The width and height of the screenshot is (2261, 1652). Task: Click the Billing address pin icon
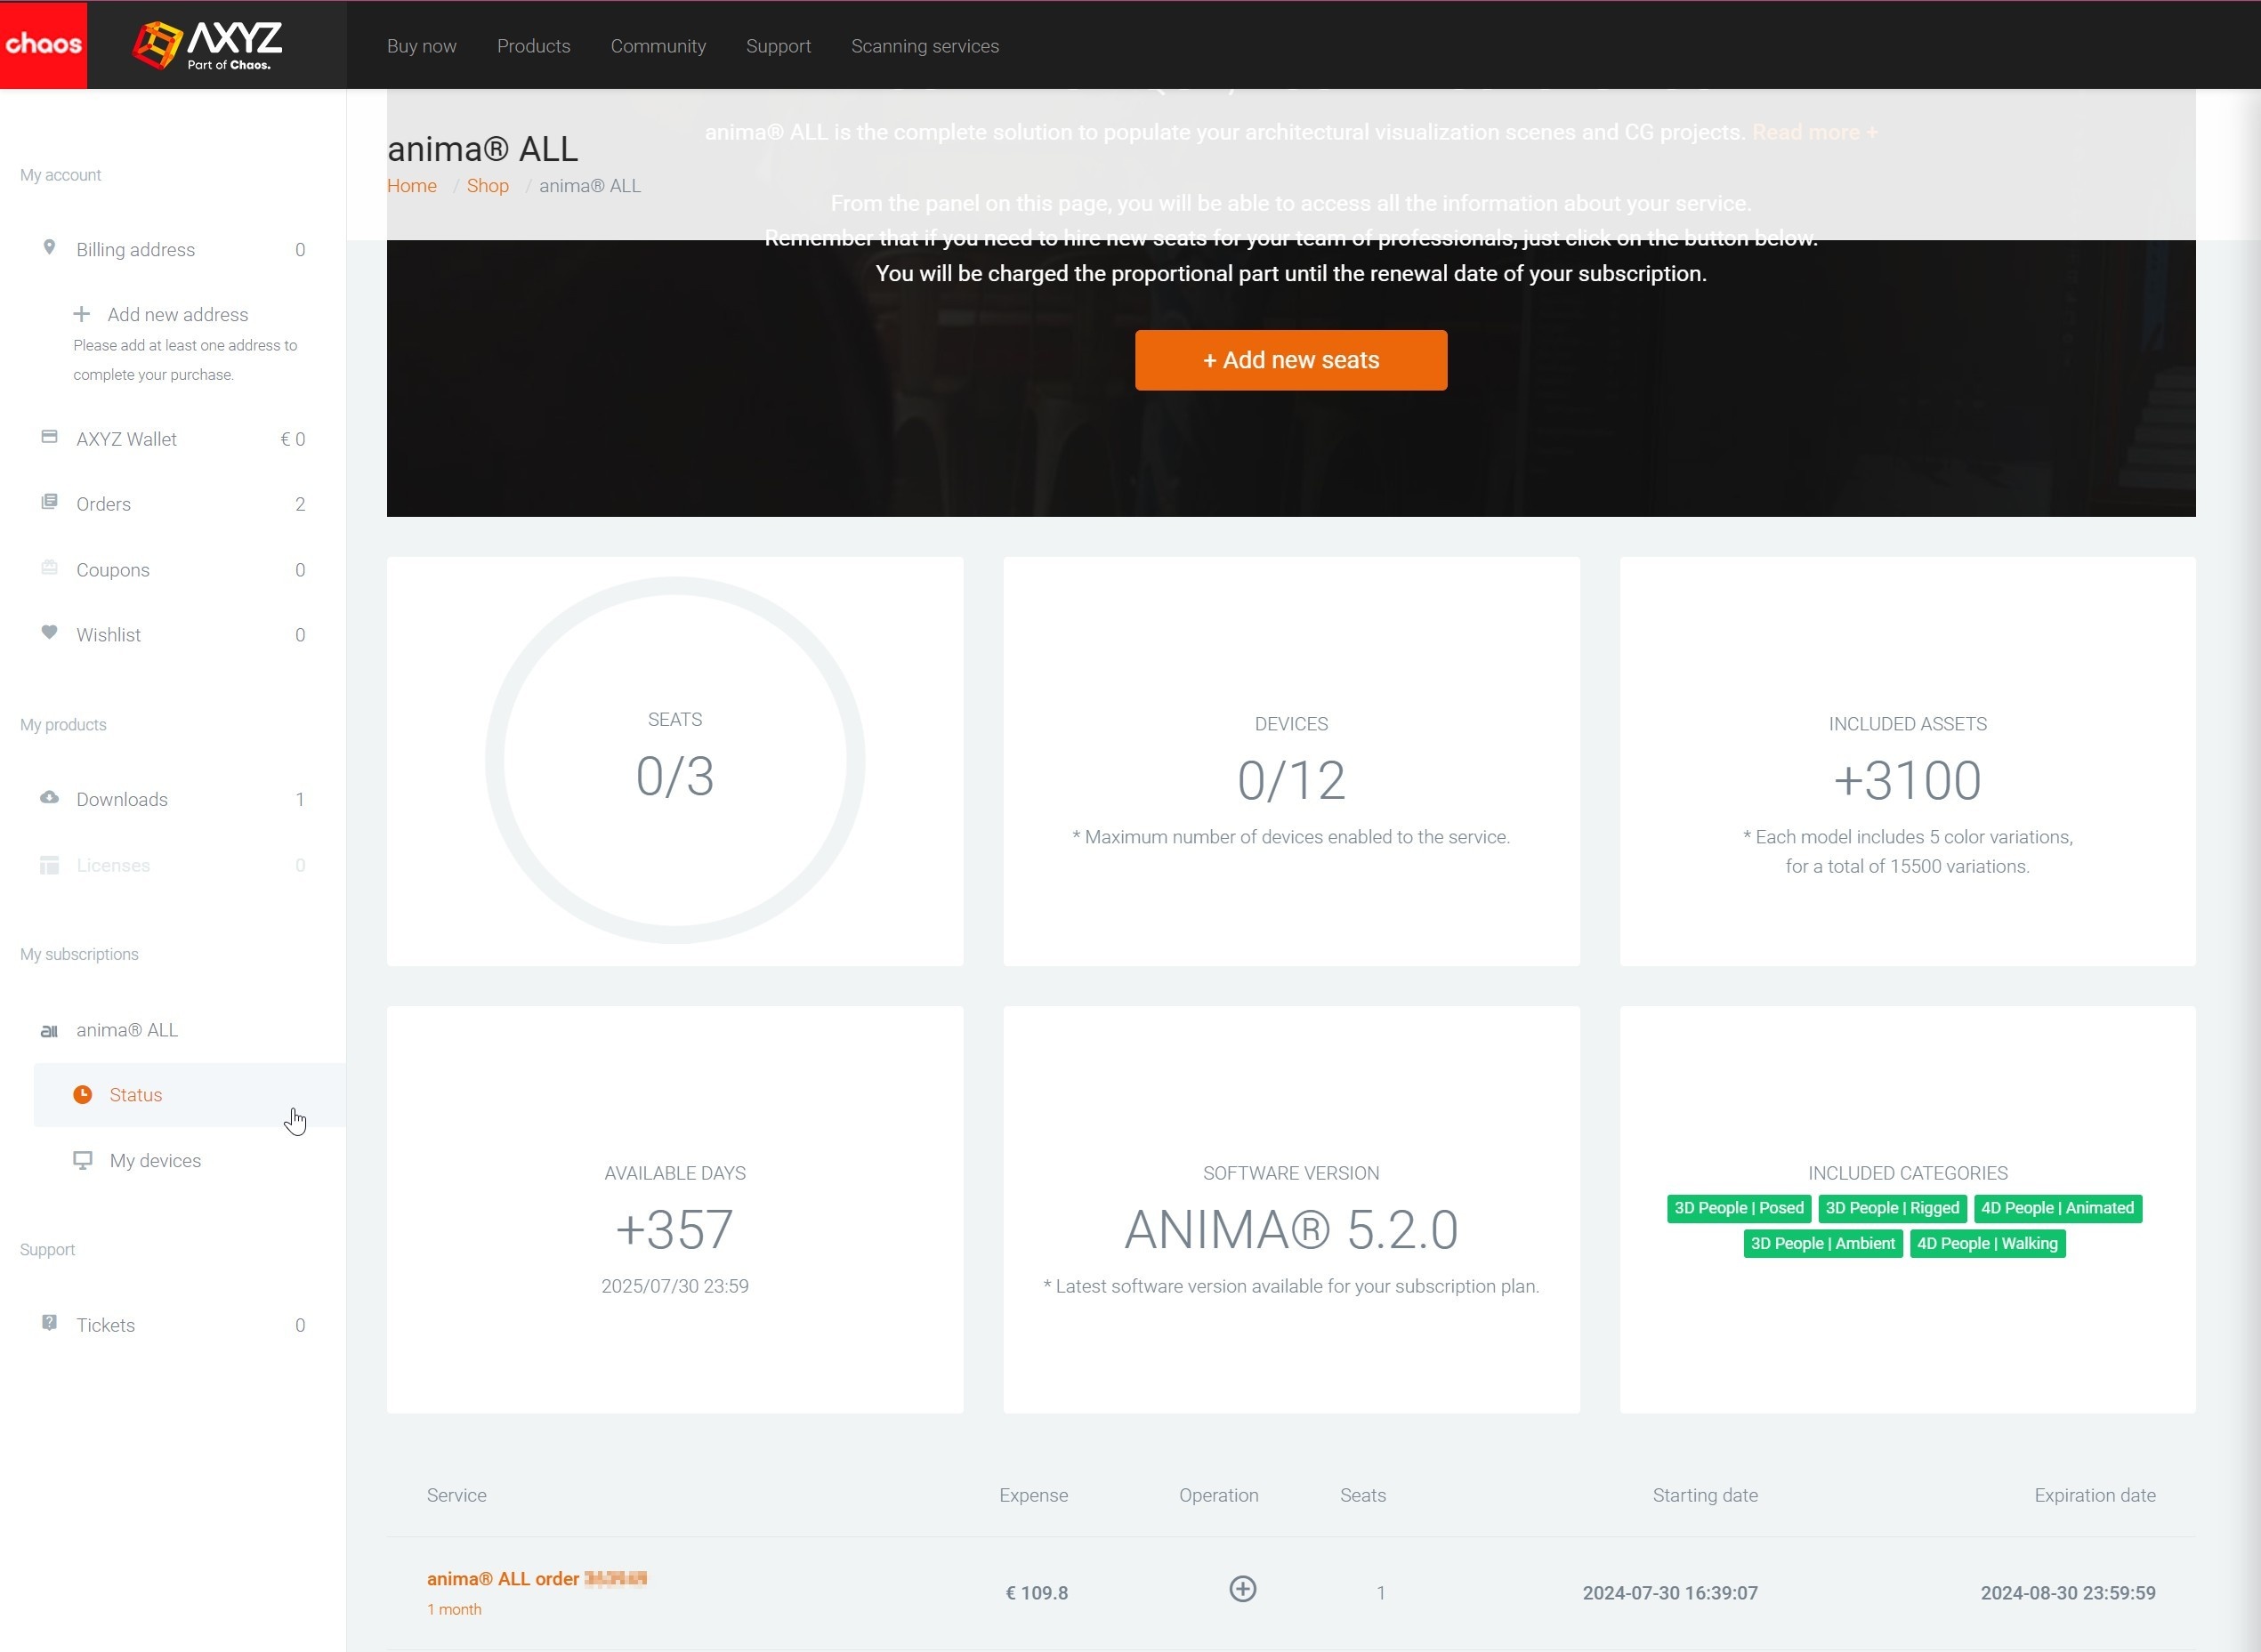click(49, 247)
